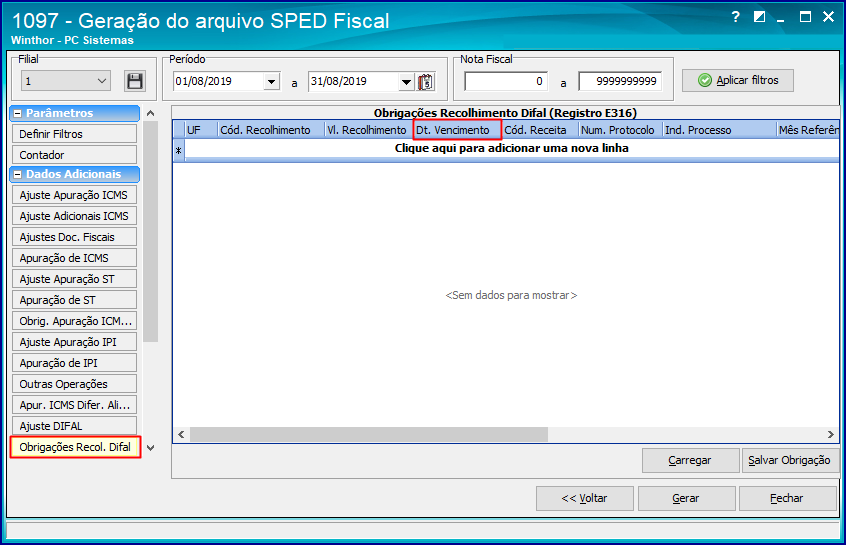Image resolution: width=846 pixels, height=545 pixels.
Task: Click the Fechar button
Action: coord(787,498)
